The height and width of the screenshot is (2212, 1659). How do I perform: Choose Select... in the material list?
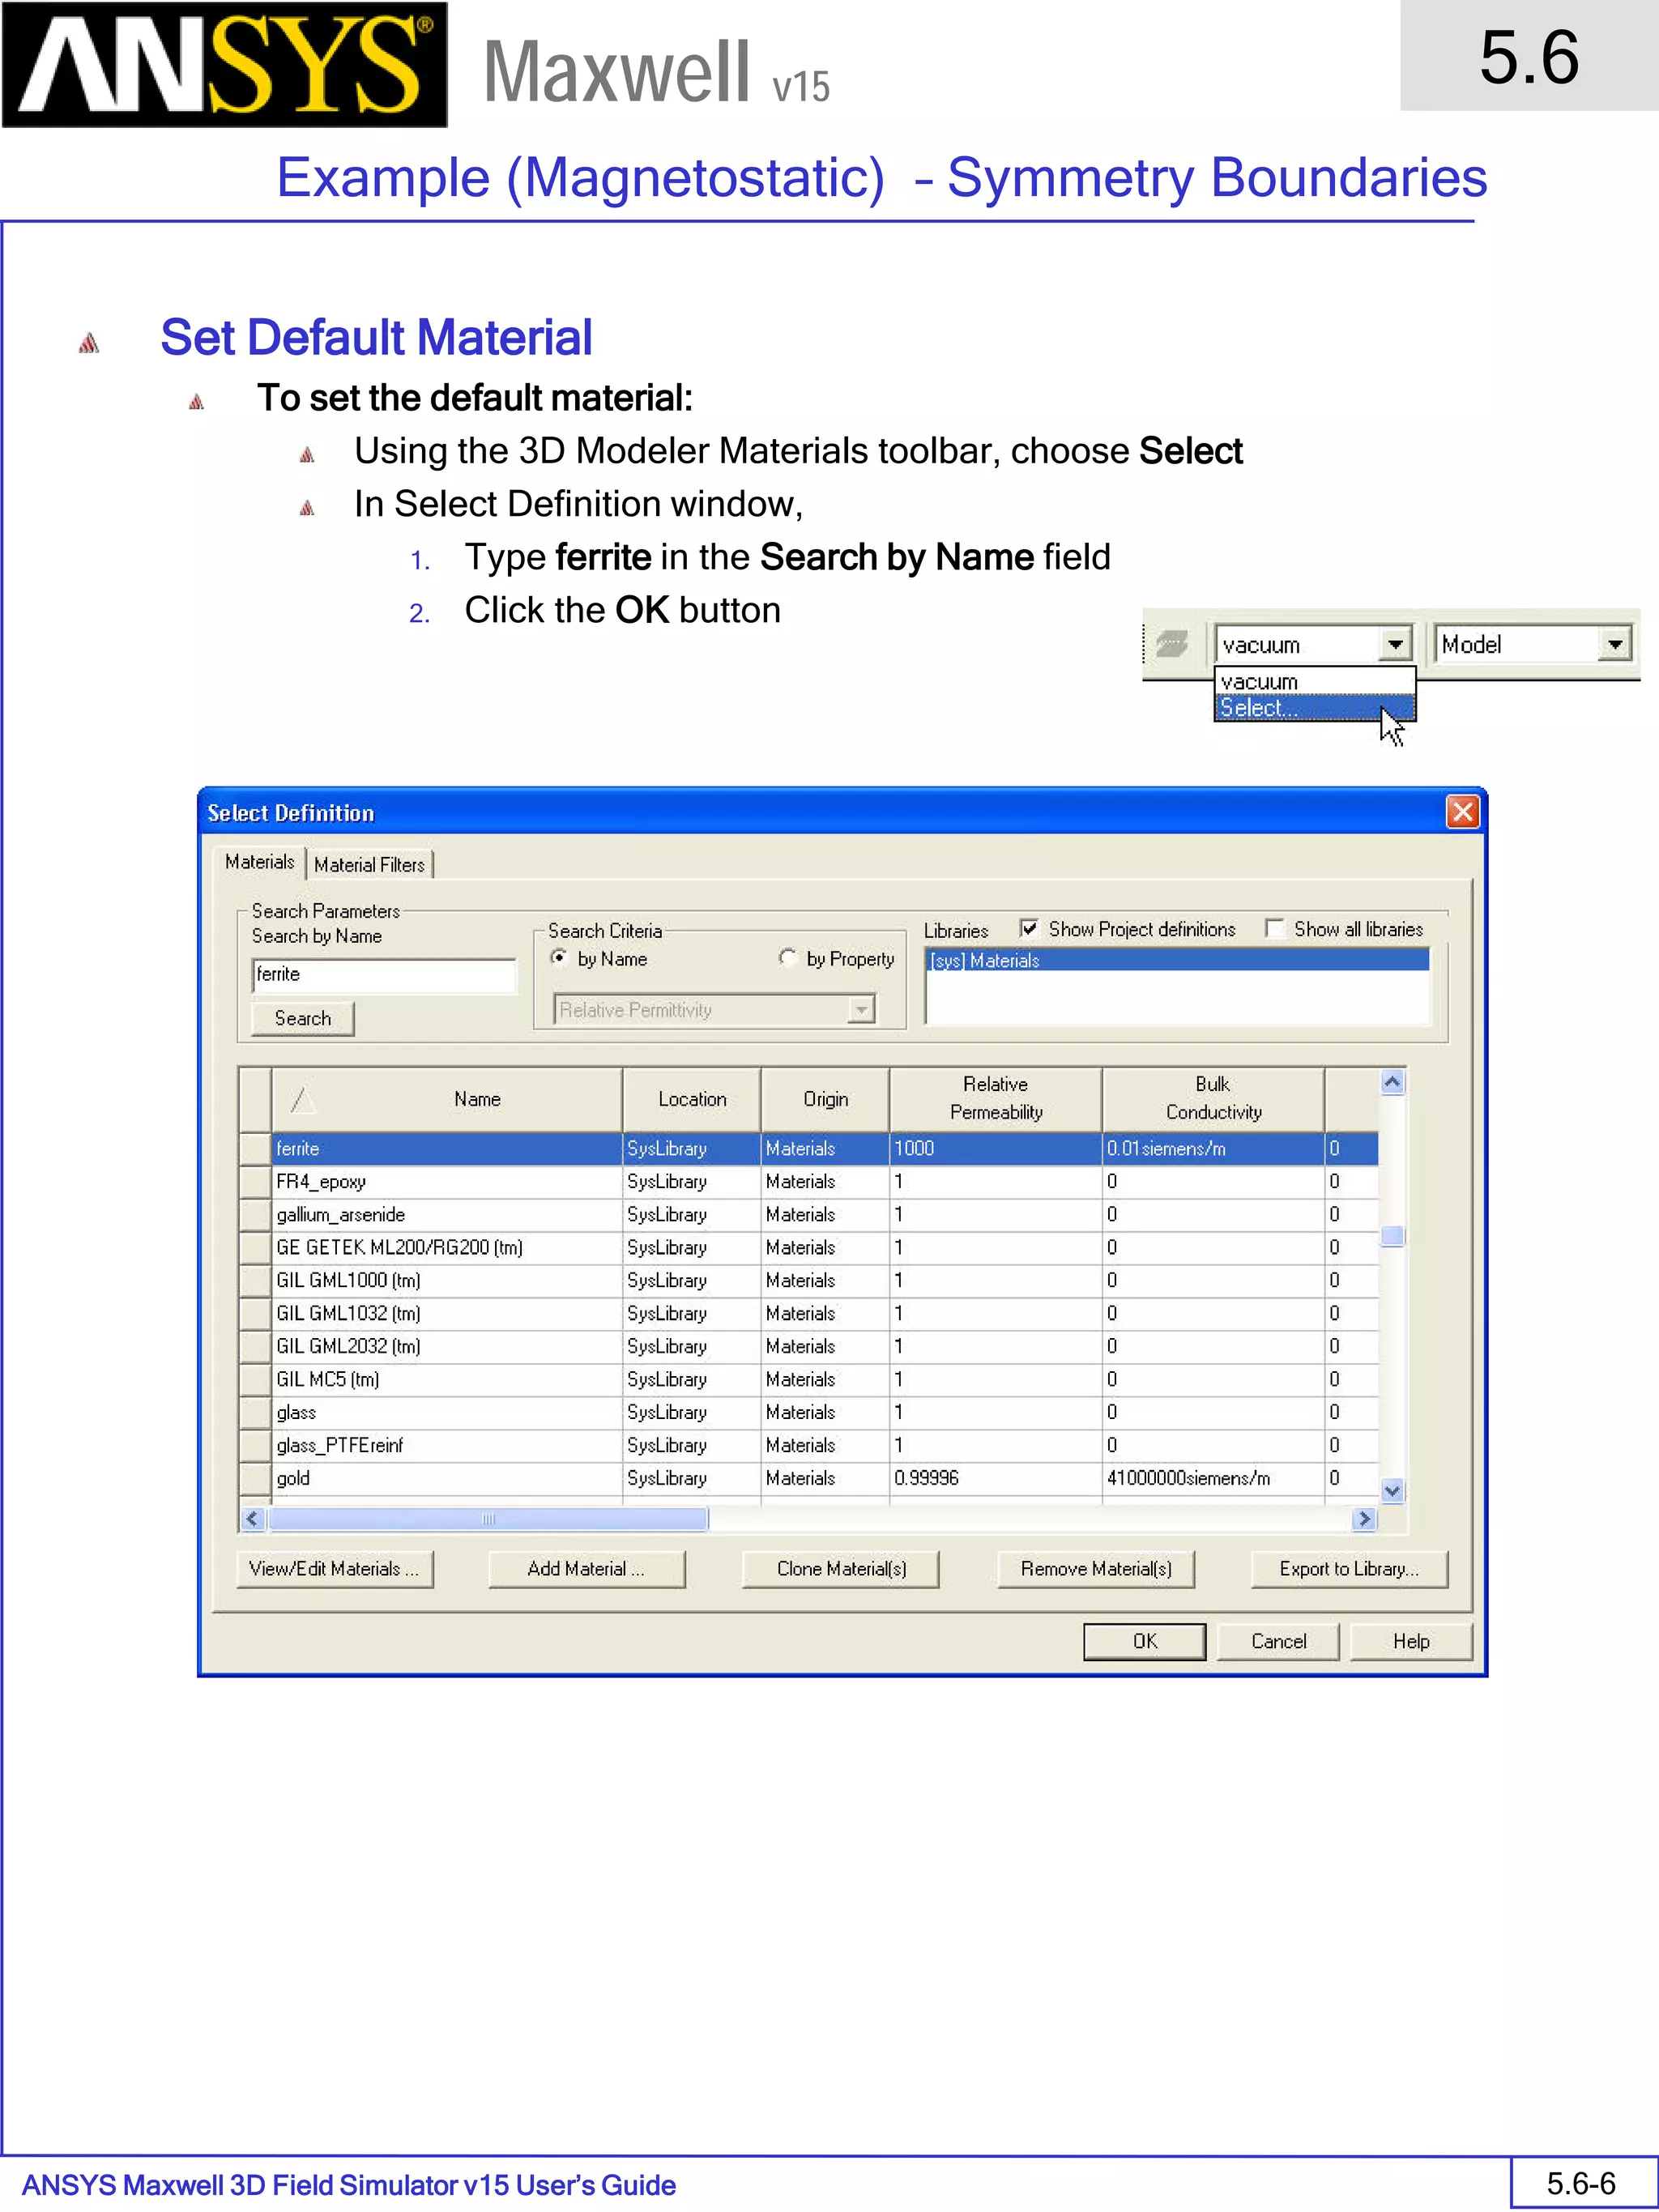click(1314, 707)
